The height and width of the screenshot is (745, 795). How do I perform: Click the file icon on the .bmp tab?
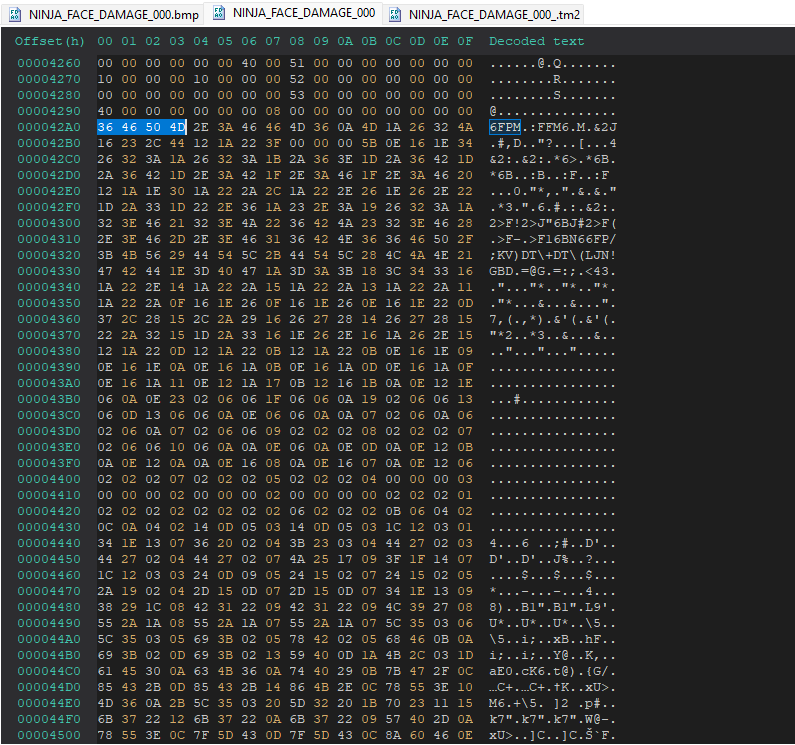pos(15,14)
